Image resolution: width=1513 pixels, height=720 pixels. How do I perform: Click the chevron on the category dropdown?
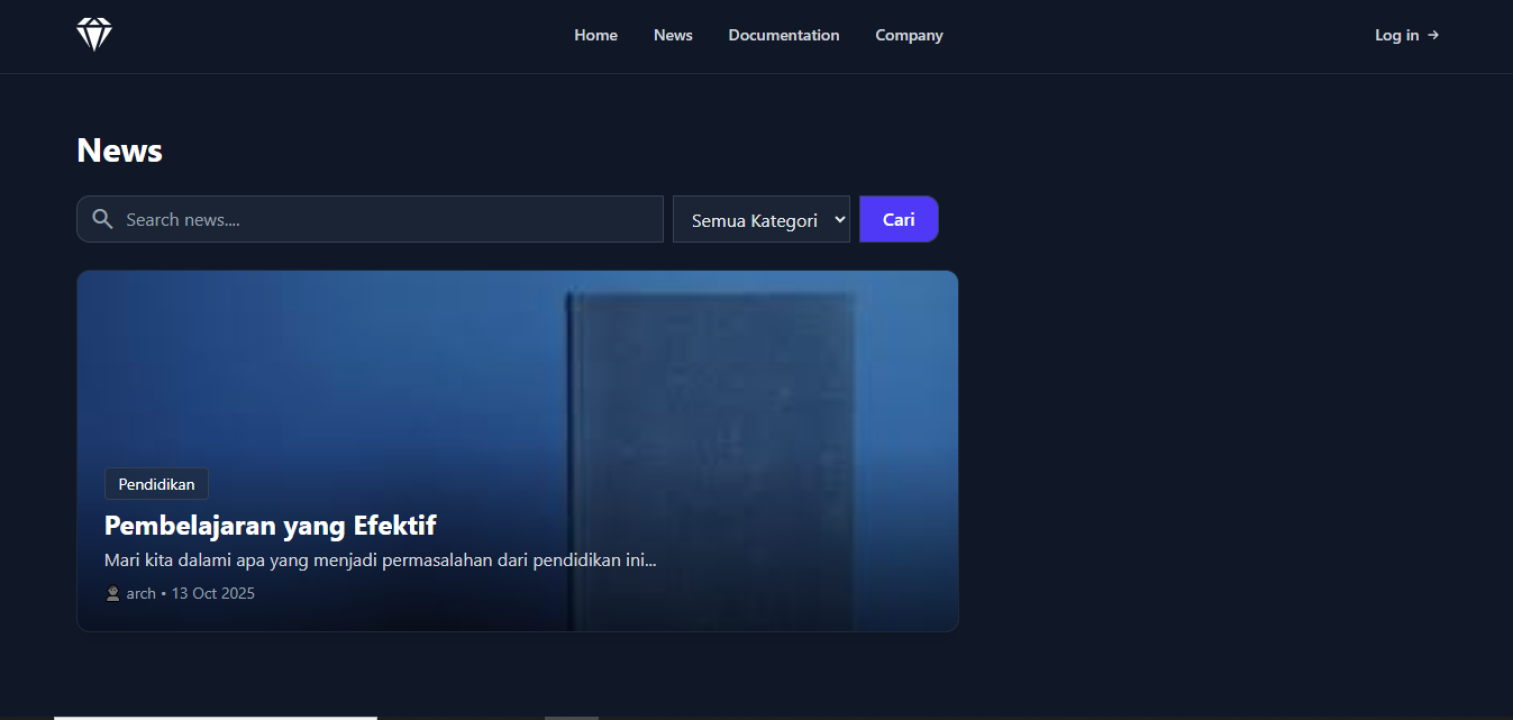(x=840, y=219)
